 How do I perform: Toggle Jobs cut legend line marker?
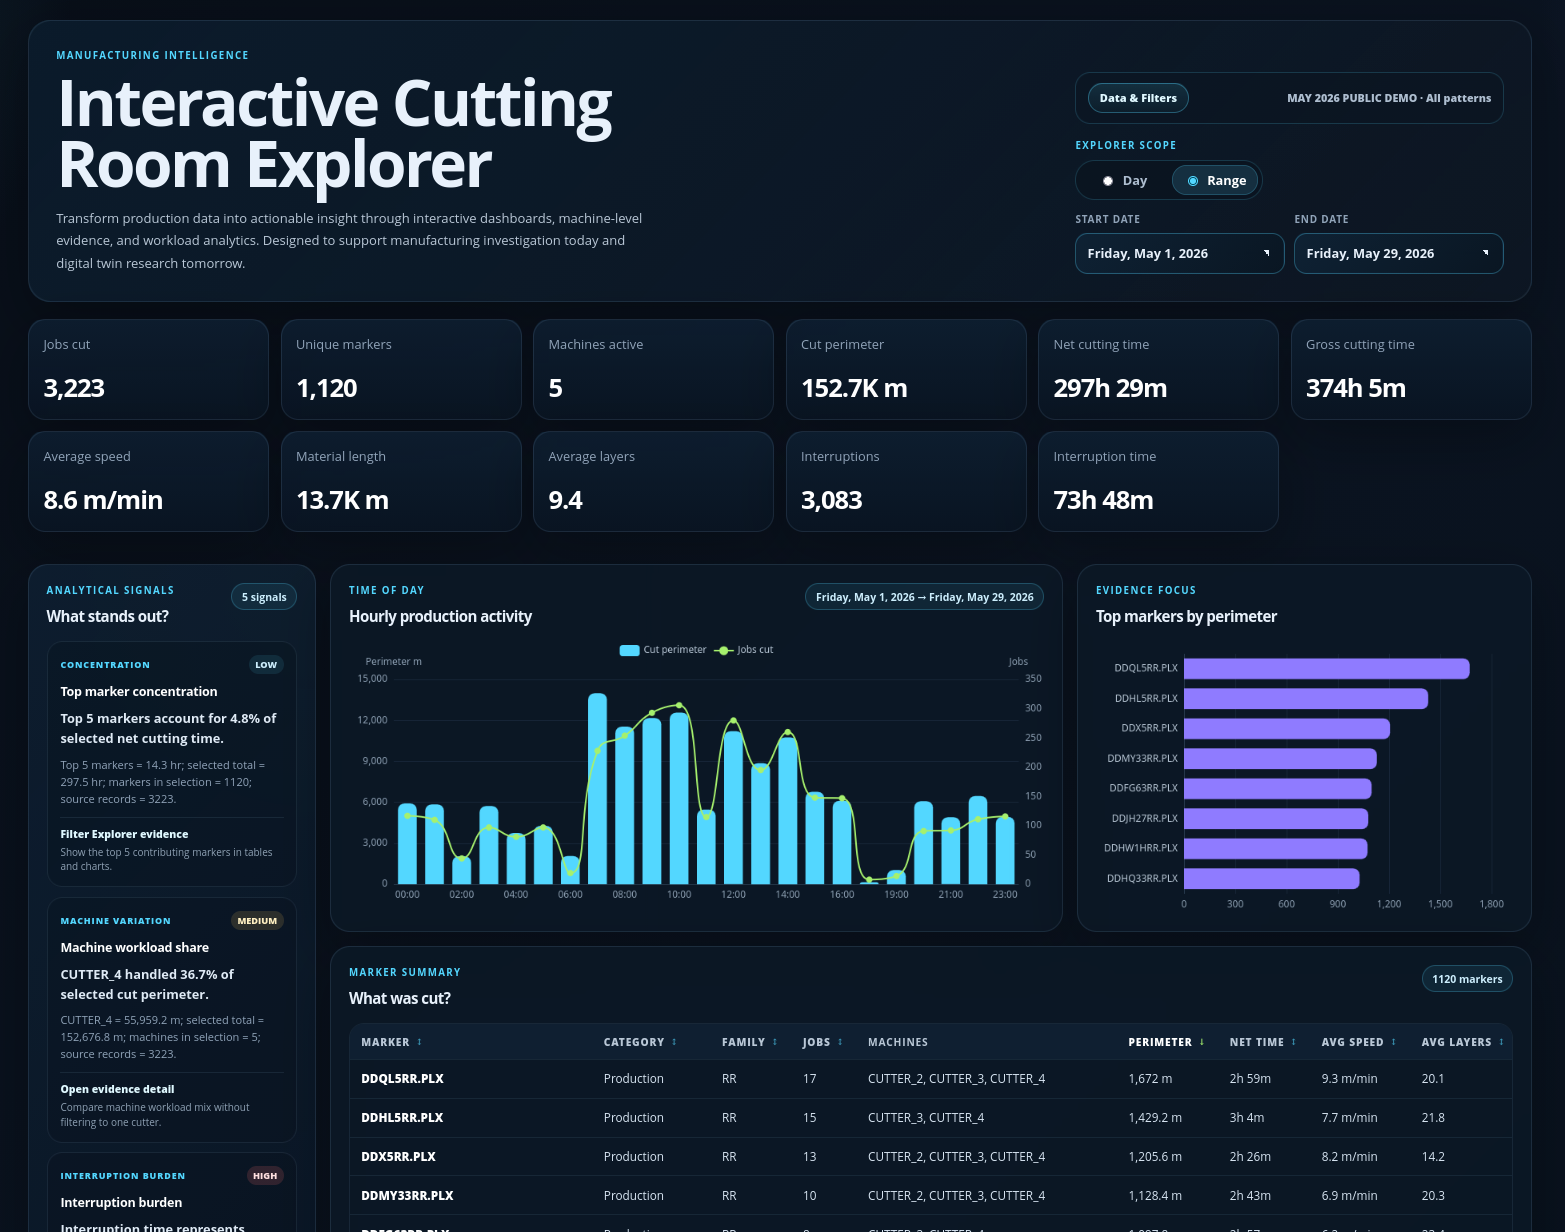pos(723,650)
